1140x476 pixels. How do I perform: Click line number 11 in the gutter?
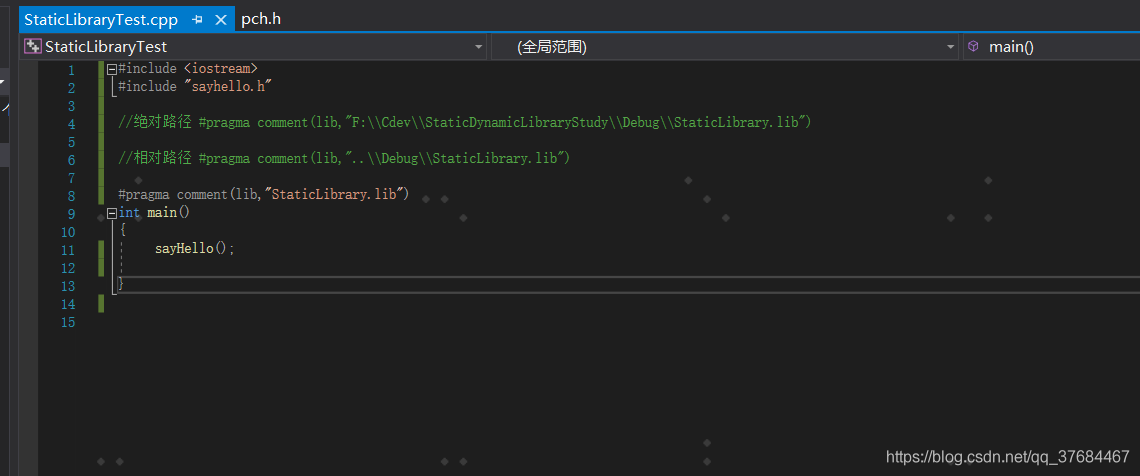(x=70, y=250)
